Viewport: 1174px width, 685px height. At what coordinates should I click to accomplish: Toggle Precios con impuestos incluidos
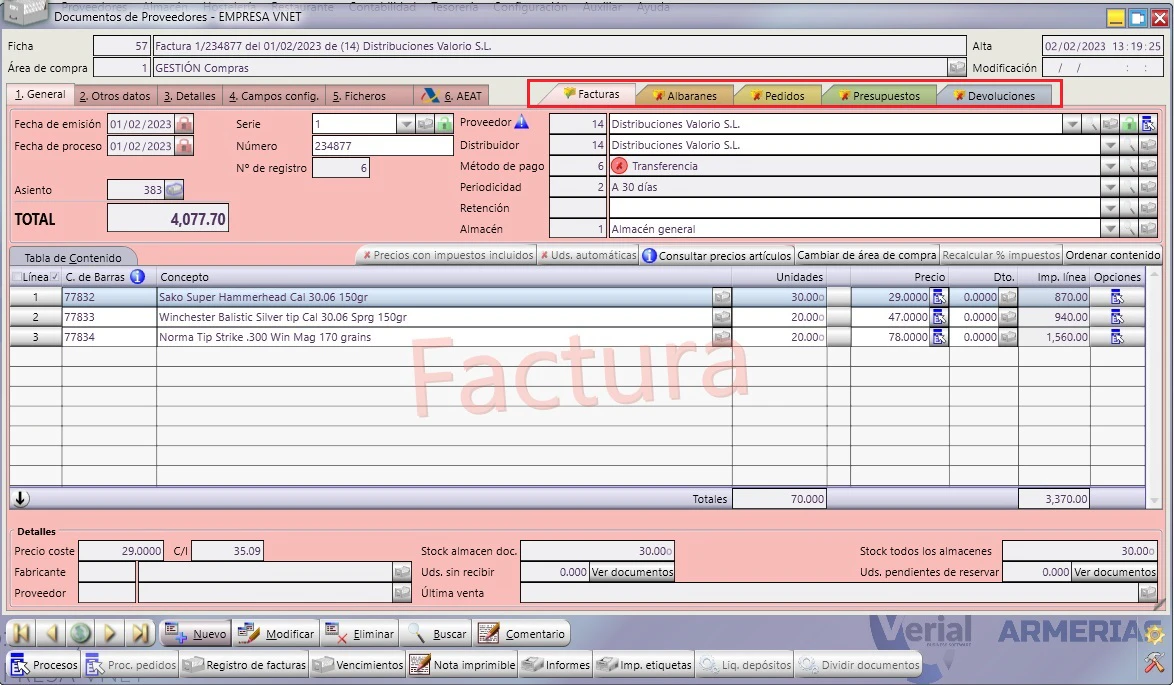tap(447, 255)
